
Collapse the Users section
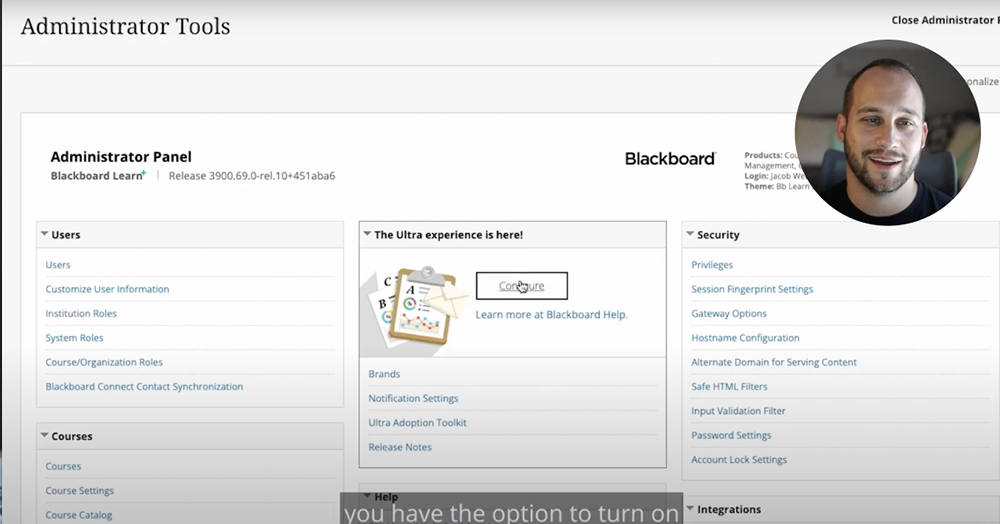coord(45,235)
